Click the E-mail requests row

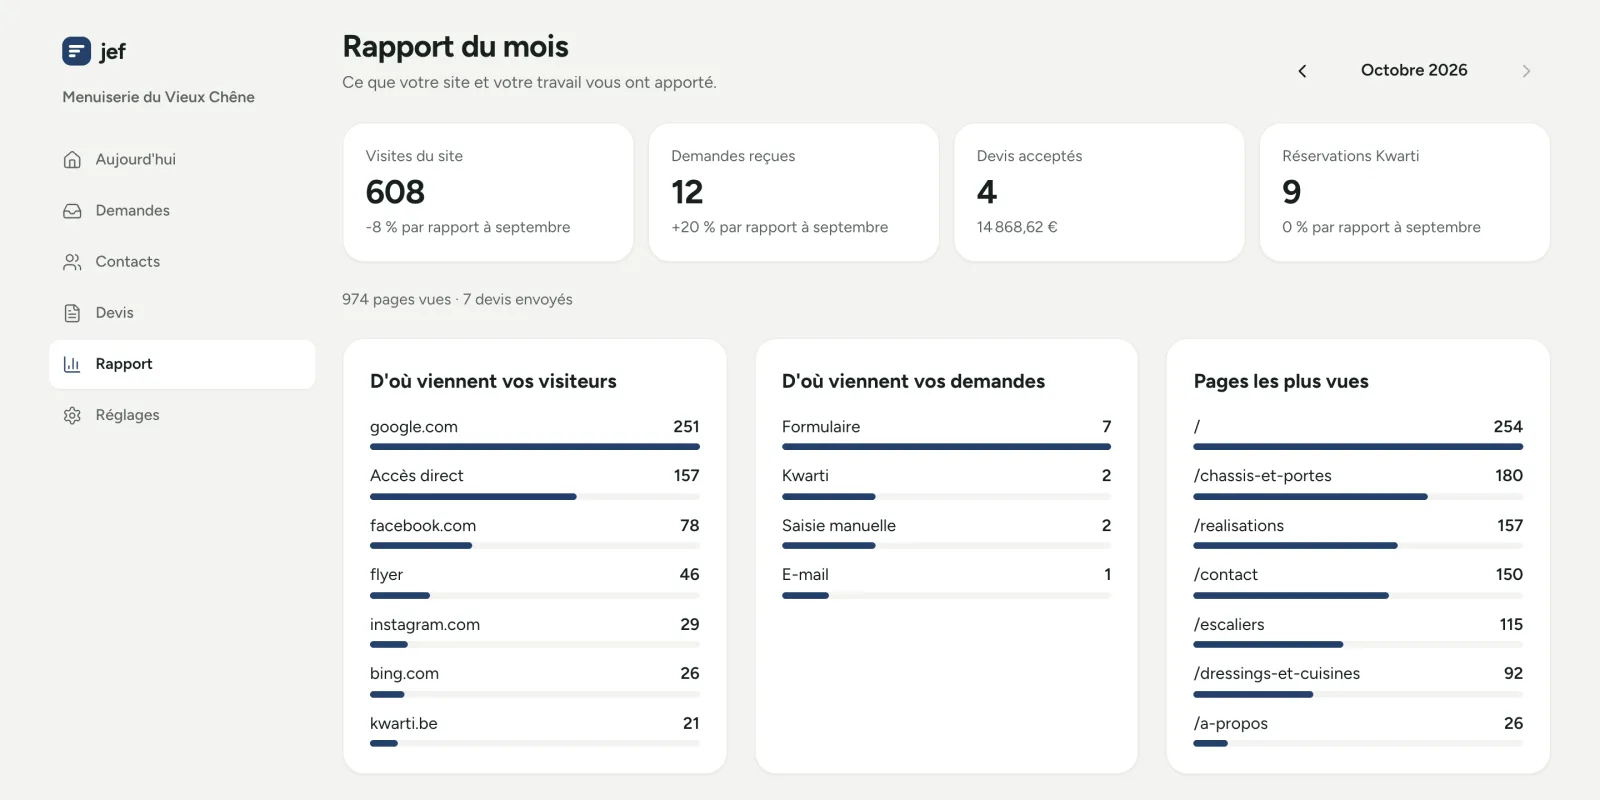[947, 582]
